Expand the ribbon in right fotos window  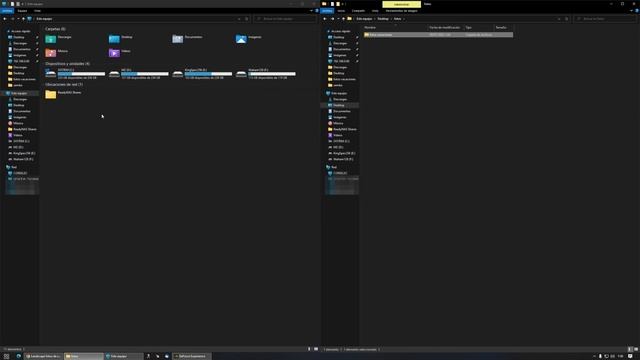point(631,11)
